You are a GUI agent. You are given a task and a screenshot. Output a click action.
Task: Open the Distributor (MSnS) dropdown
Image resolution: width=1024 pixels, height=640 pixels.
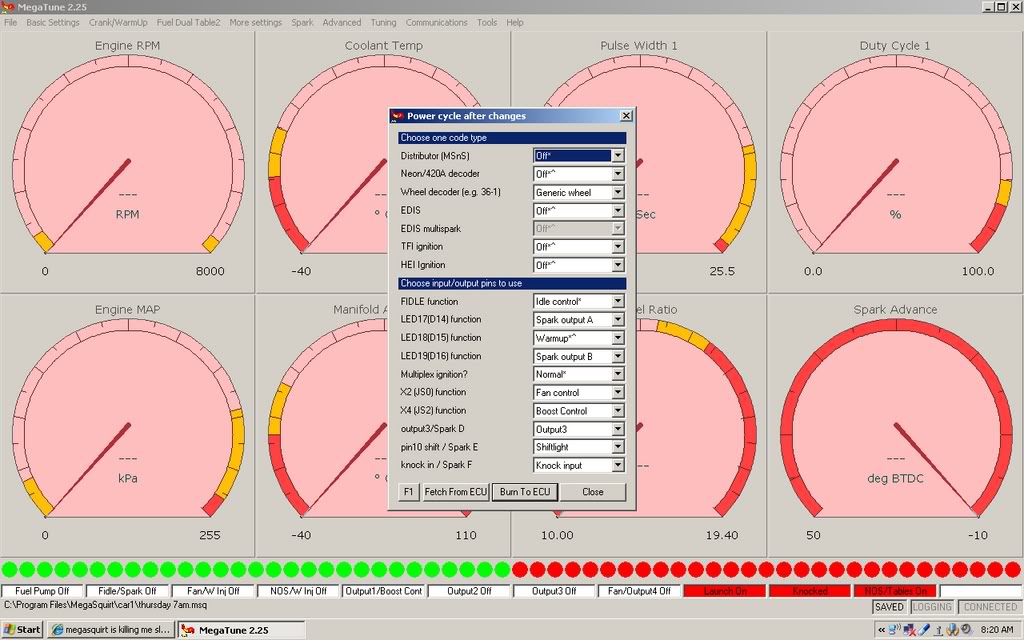618,156
